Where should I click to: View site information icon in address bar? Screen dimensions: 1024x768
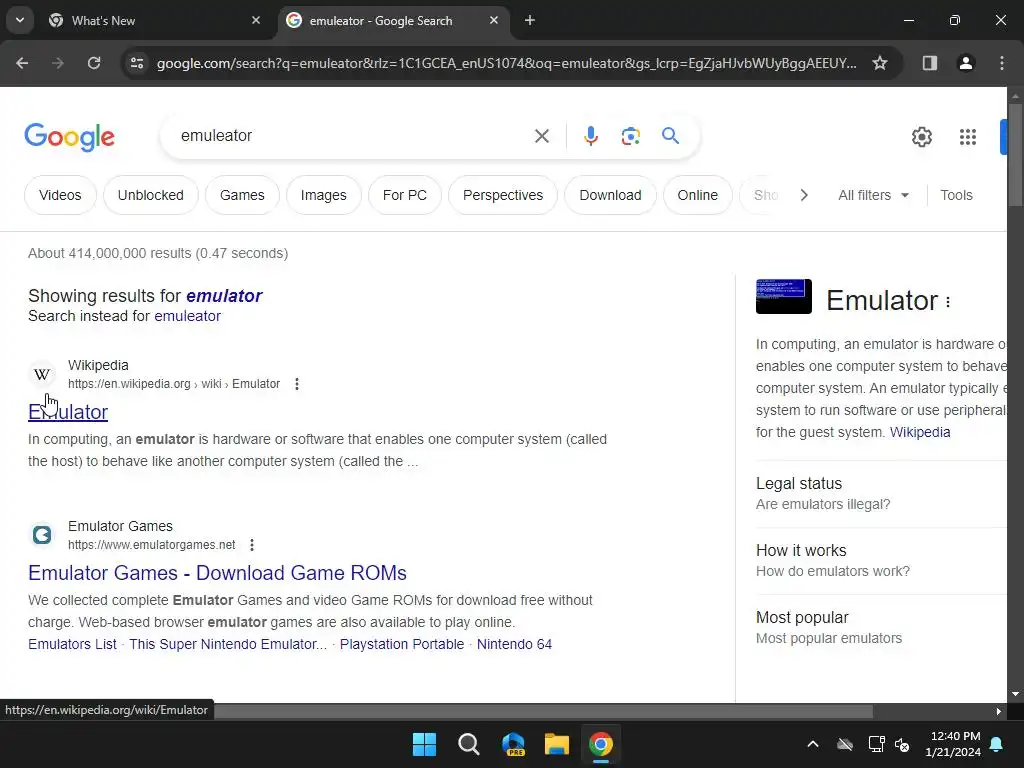tap(137, 63)
